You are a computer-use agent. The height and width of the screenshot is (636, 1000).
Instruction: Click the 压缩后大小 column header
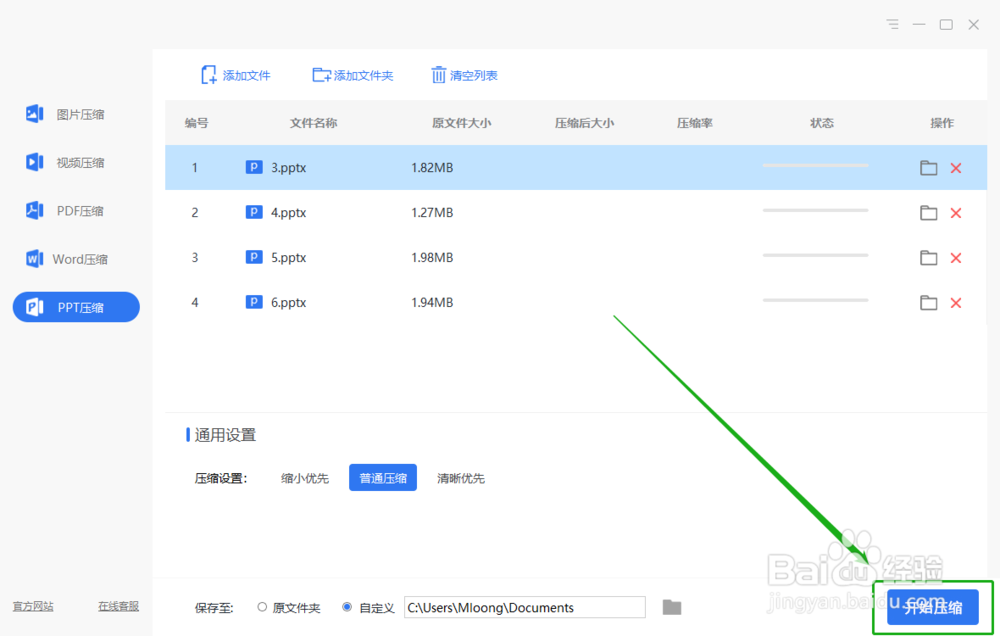[584, 122]
